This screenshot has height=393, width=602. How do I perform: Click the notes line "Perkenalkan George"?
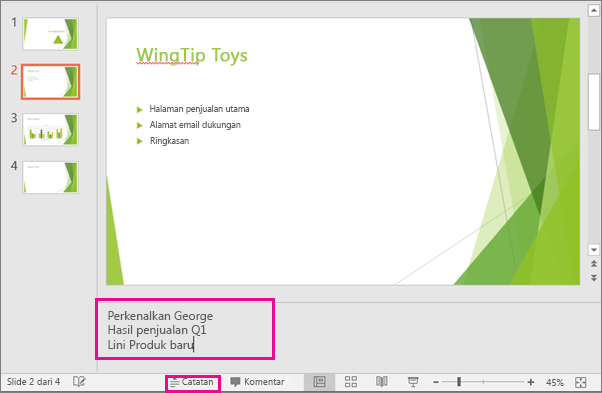click(x=160, y=316)
